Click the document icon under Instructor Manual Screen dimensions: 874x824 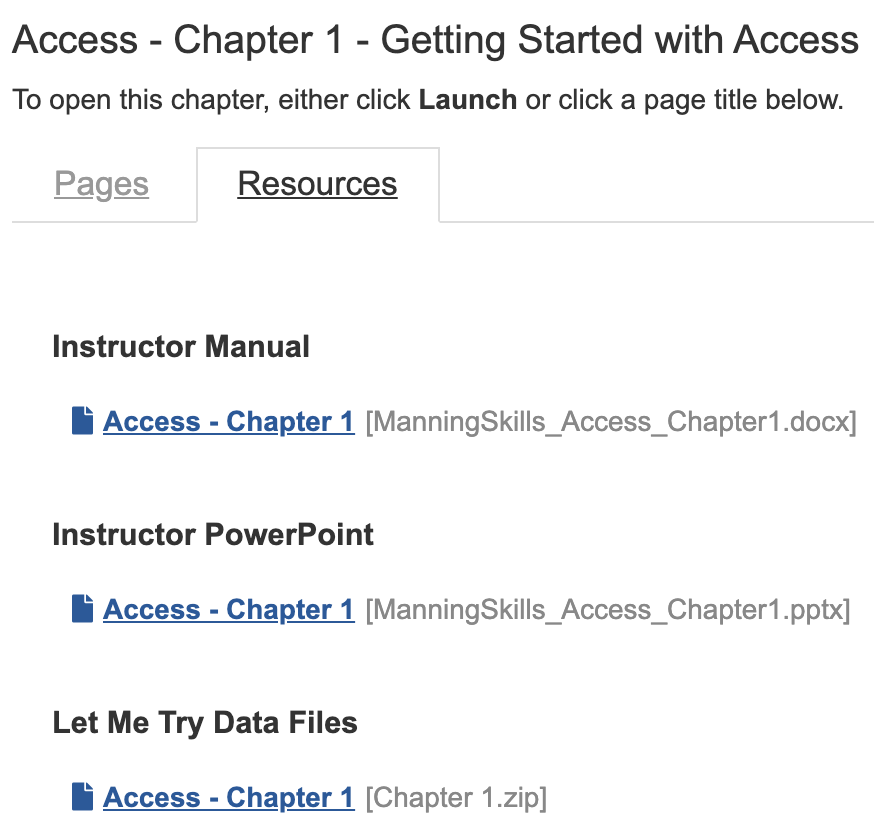tap(82, 420)
